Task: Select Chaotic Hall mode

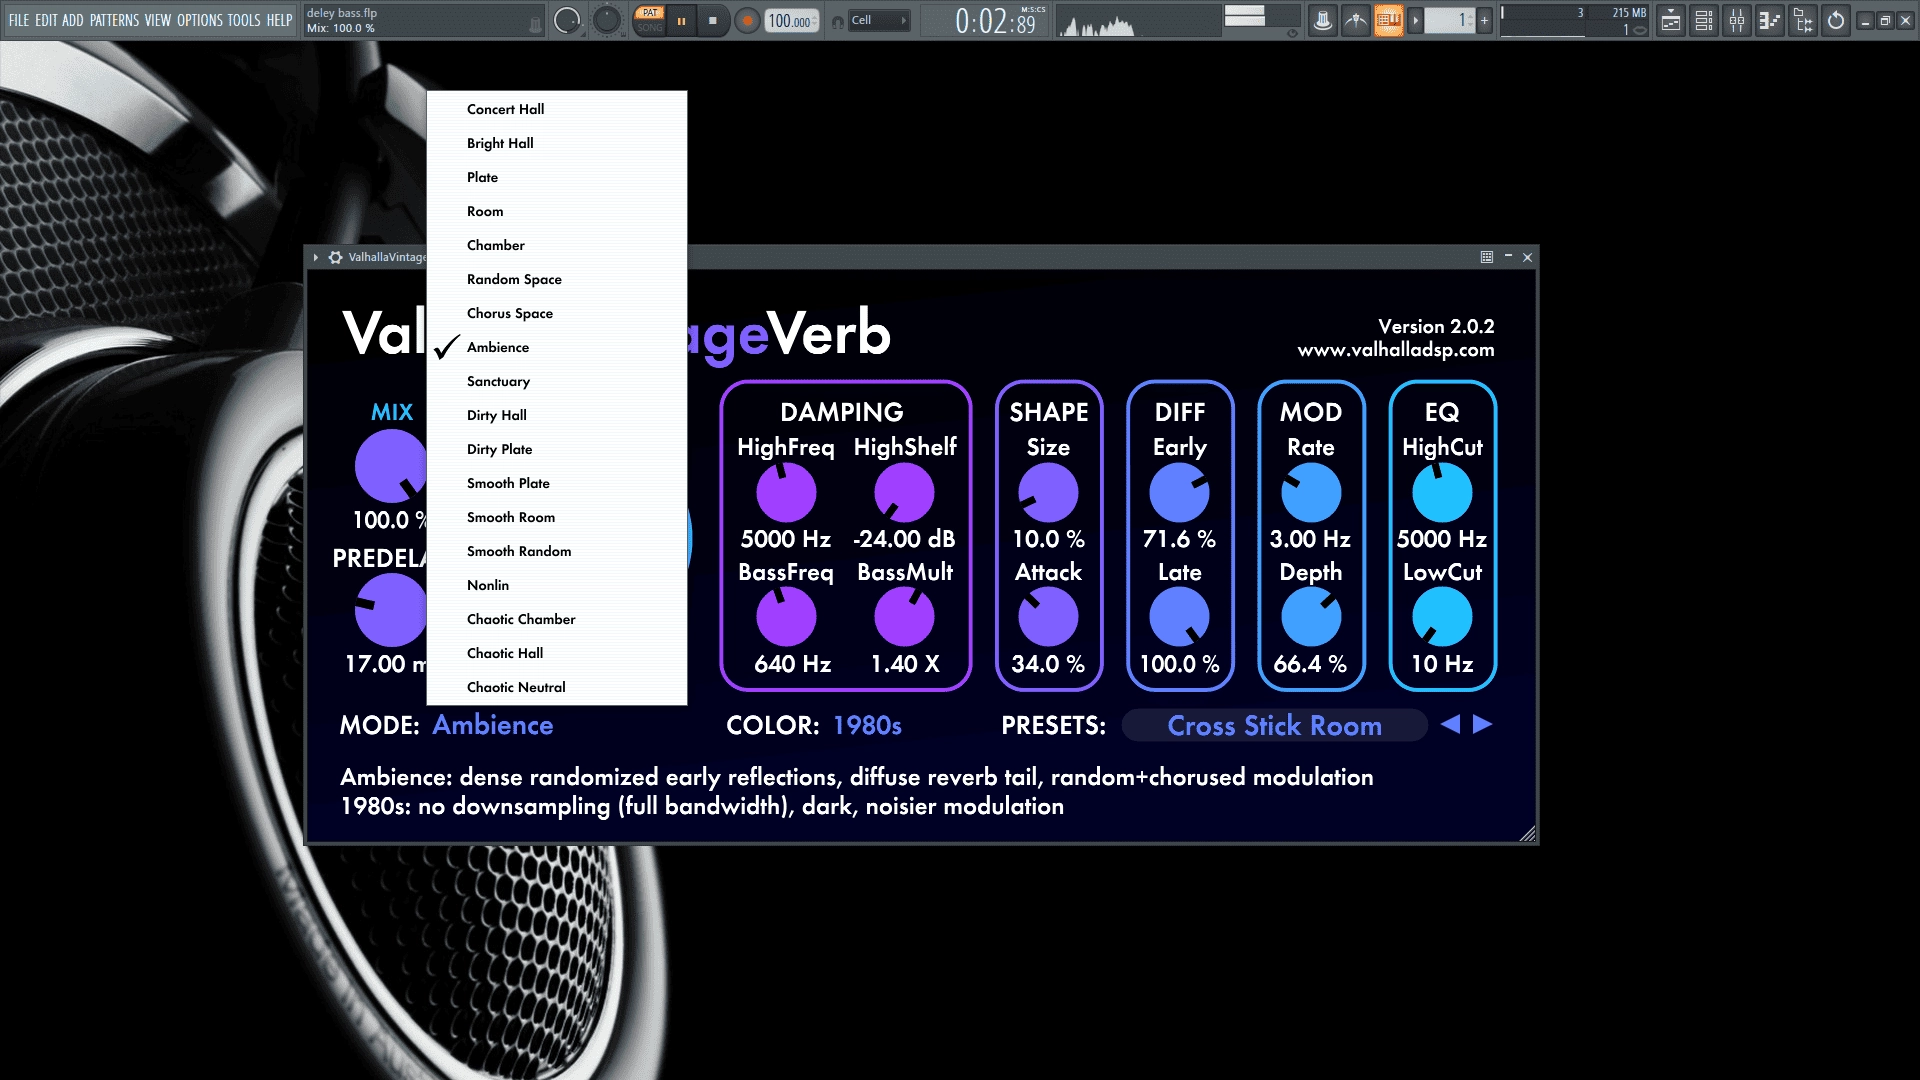Action: (557, 653)
